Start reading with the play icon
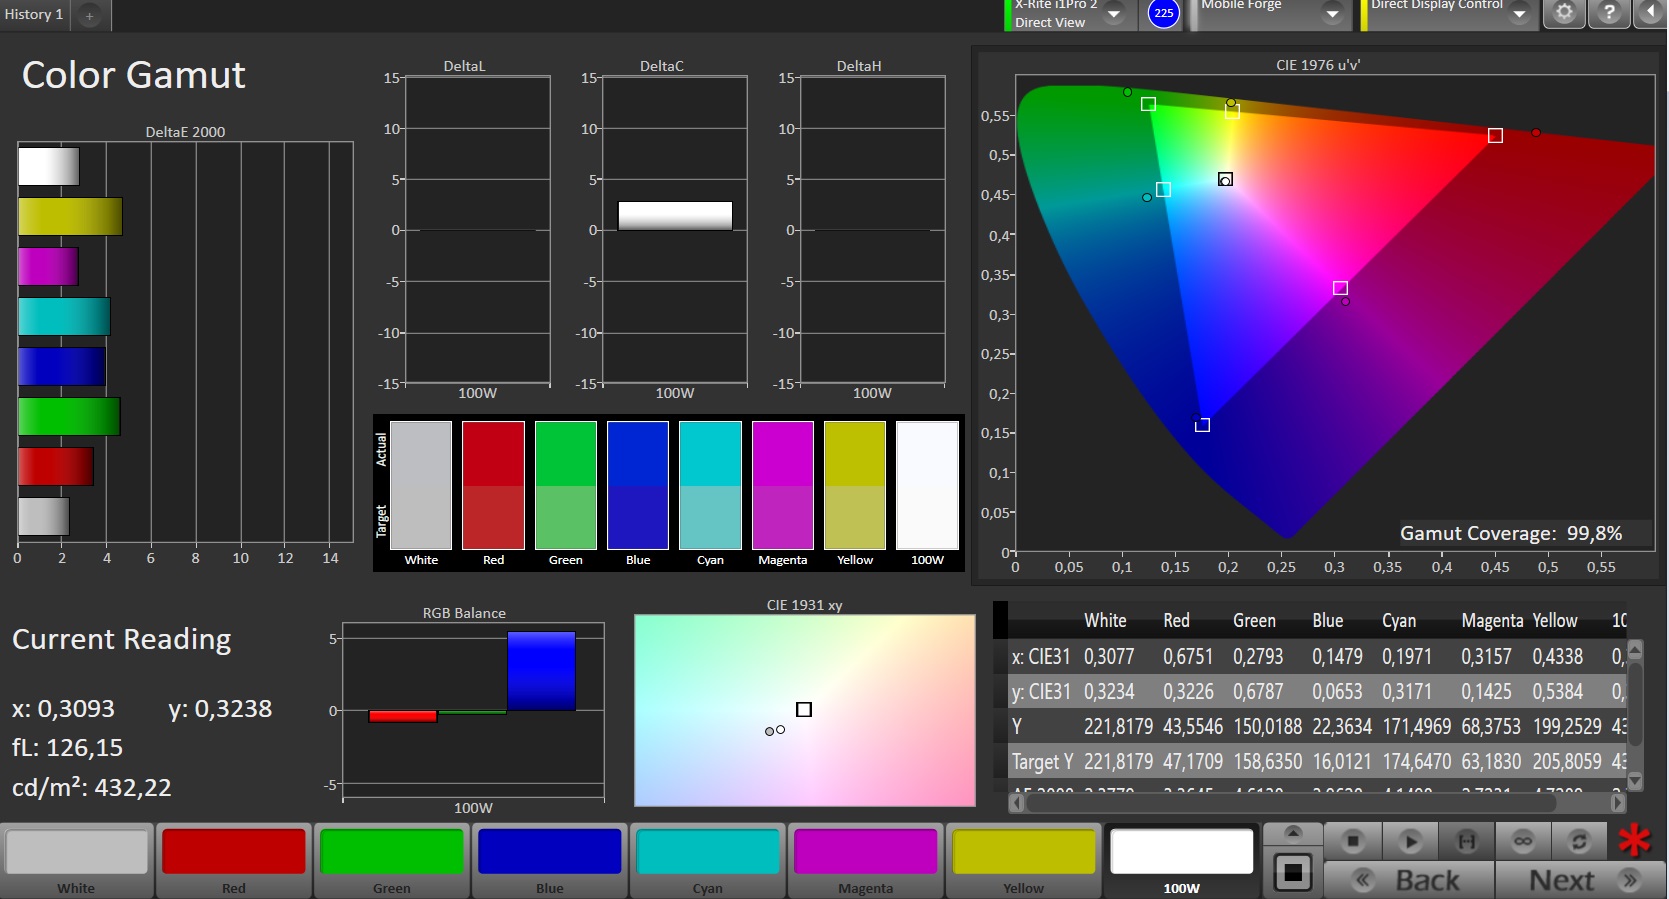Viewport: 1669px width, 899px height. (1410, 841)
